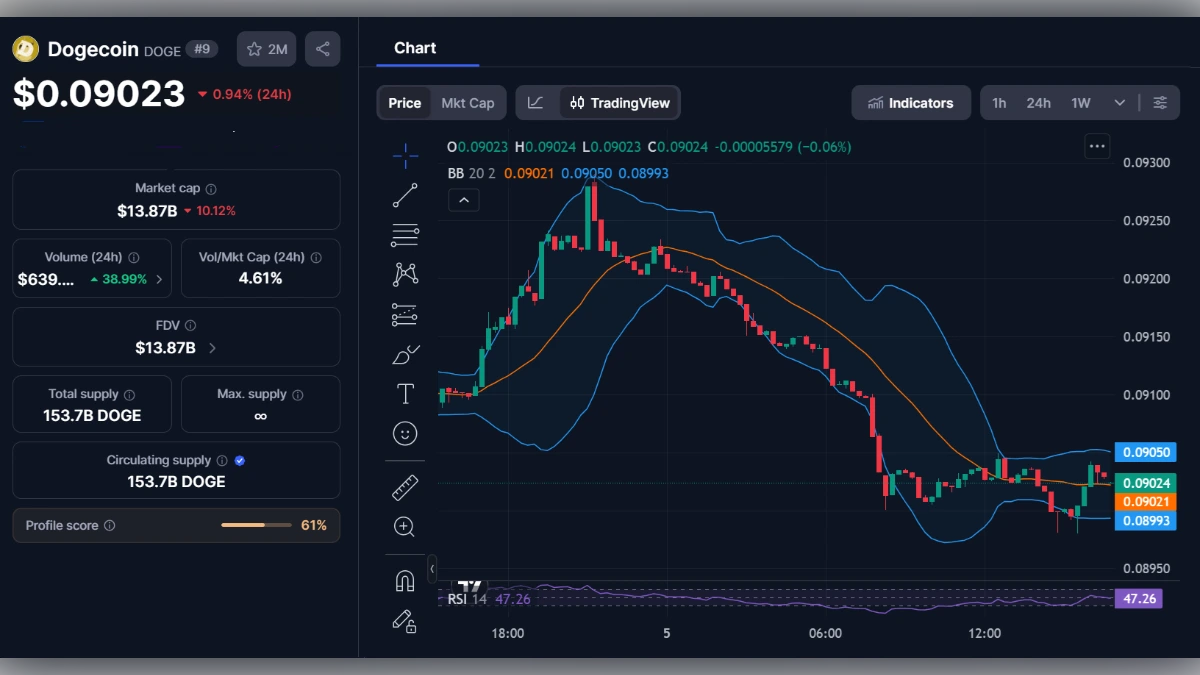Viewport: 1200px width, 675px height.
Task: Open the Indicators panel
Action: [911, 102]
